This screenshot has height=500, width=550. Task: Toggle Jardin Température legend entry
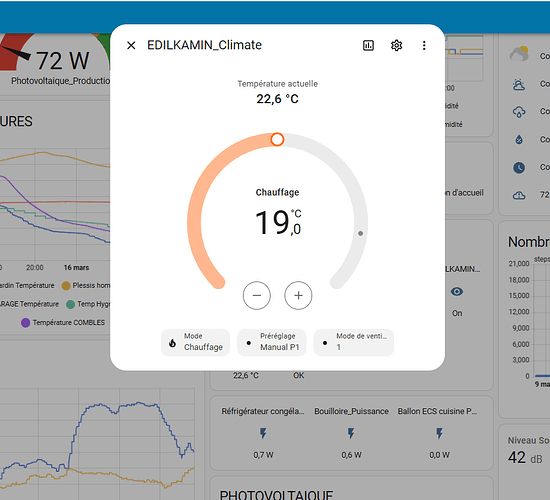point(27,285)
